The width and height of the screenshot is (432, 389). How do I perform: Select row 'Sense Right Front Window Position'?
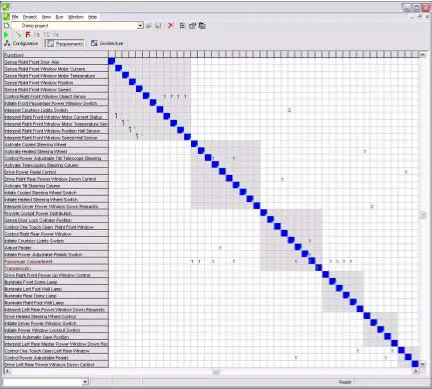point(56,82)
